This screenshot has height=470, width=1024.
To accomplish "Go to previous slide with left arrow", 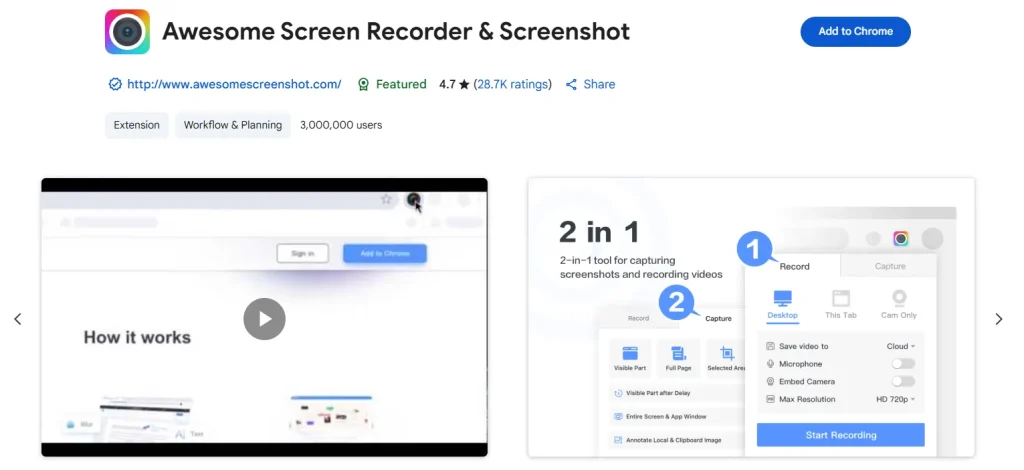I will (x=18, y=319).
